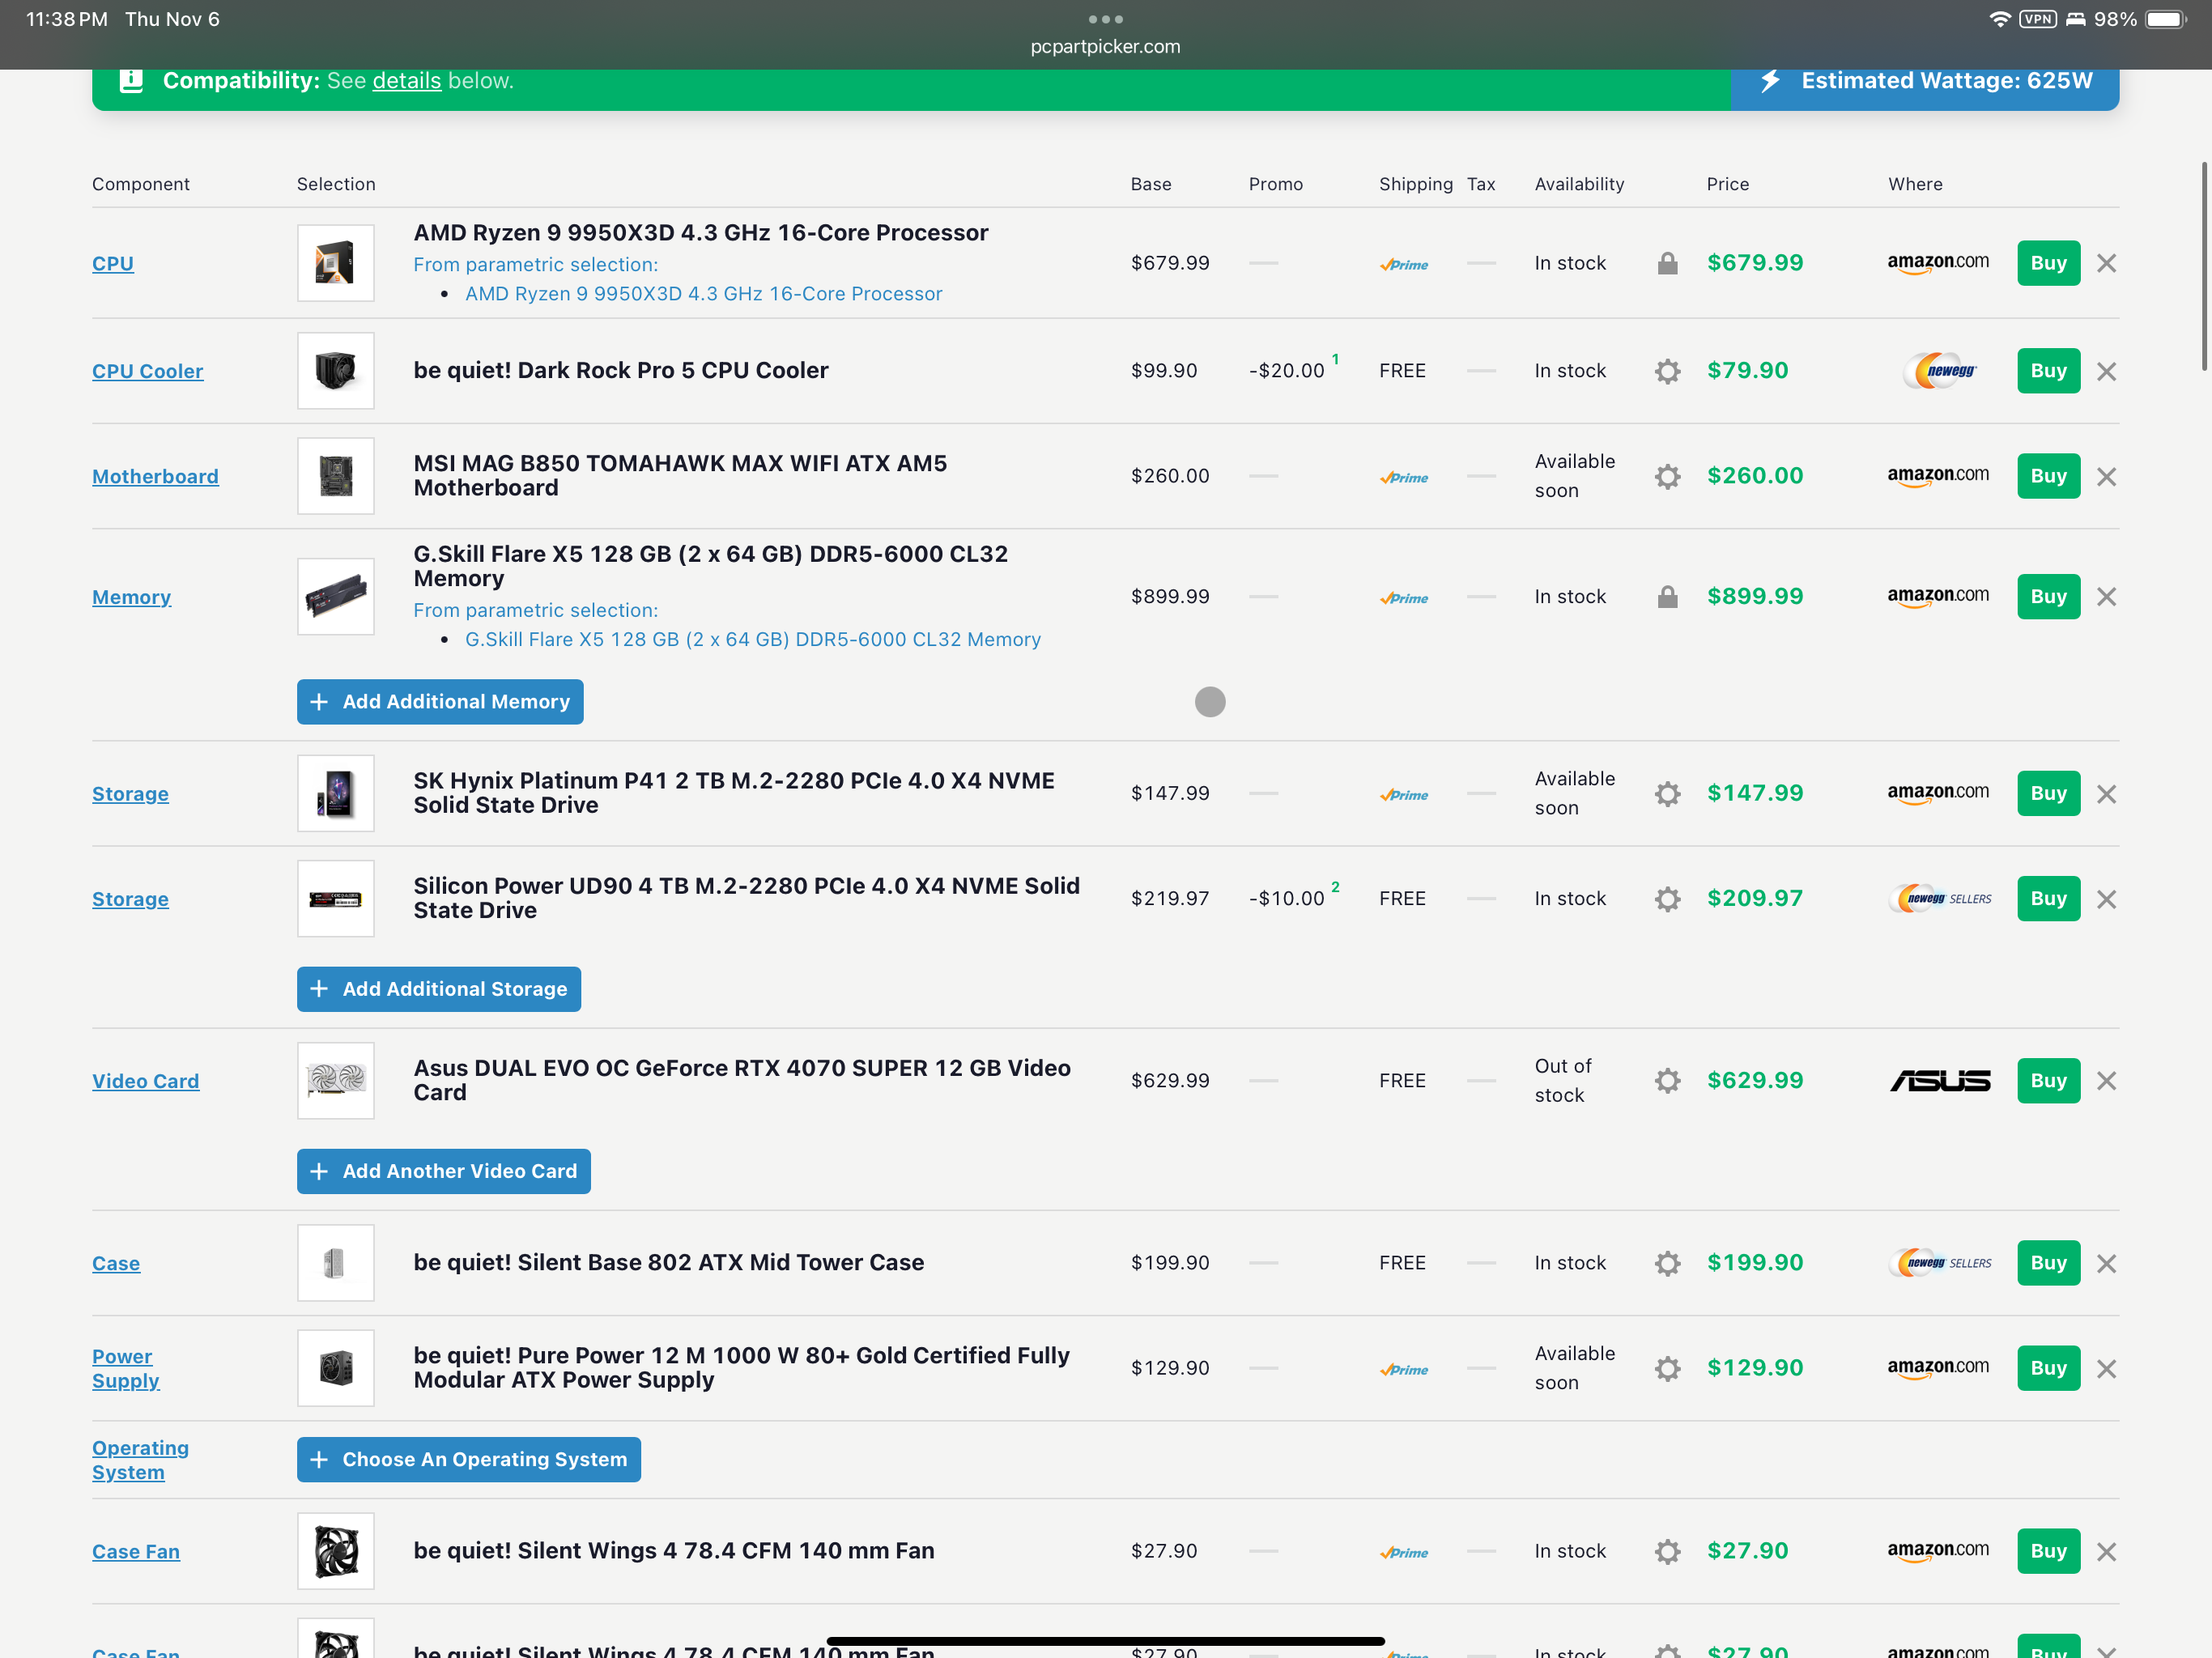Click gear icon for MSI Motherboard row
Image resolution: width=2212 pixels, height=1658 pixels.
point(1667,476)
